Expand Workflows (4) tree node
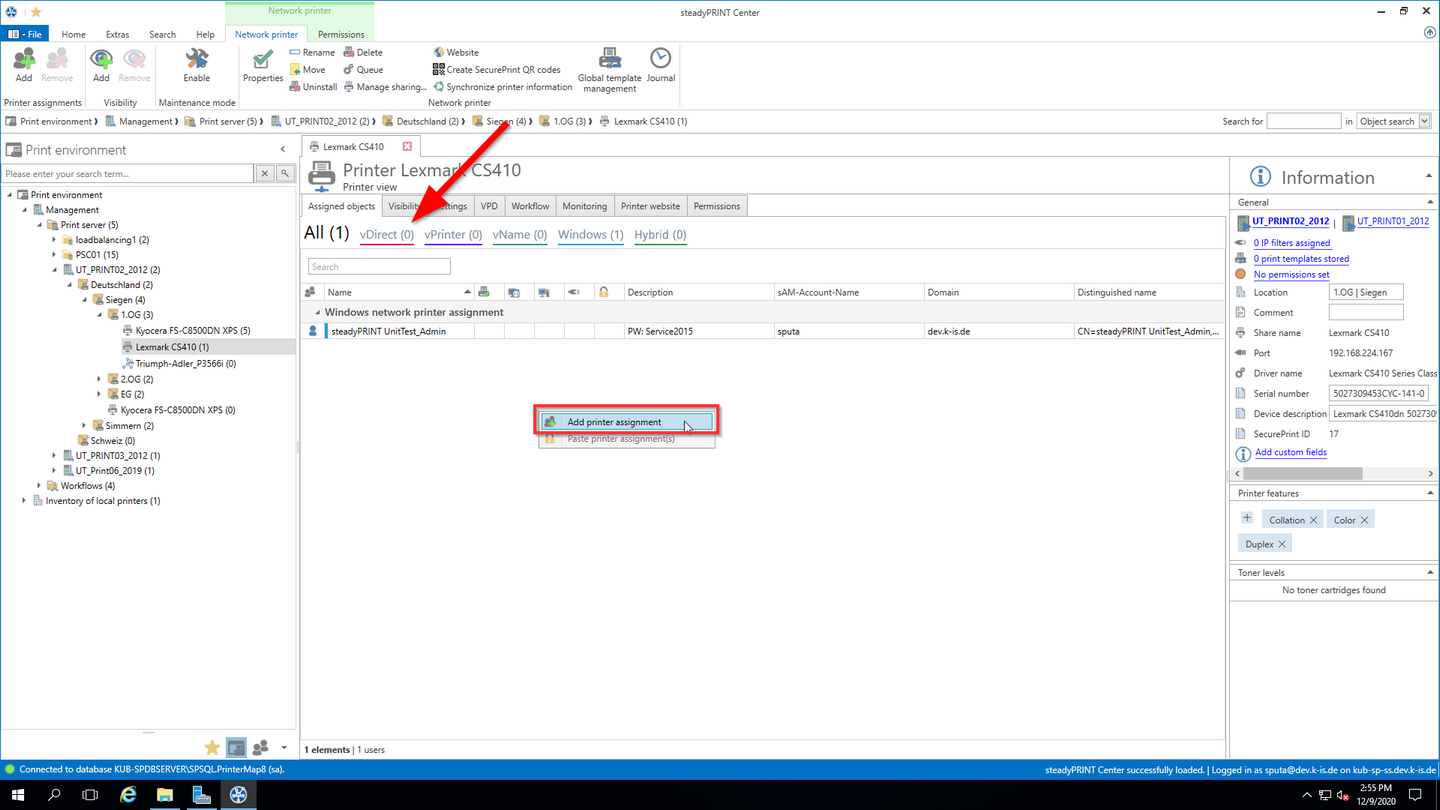Image resolution: width=1440 pixels, height=810 pixels. click(x=39, y=486)
